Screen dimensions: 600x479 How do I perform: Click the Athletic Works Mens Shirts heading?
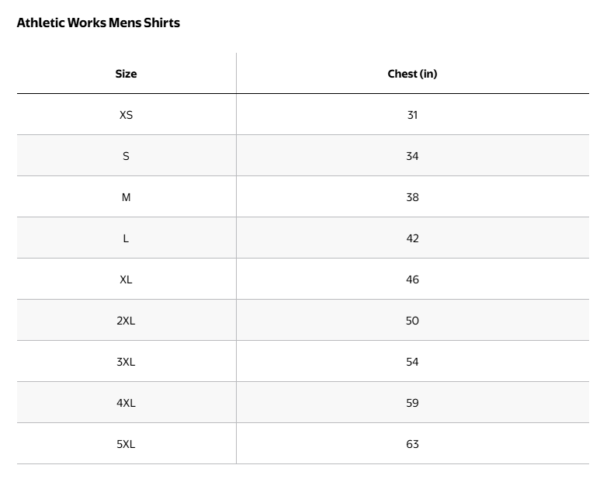pyautogui.click(x=99, y=23)
